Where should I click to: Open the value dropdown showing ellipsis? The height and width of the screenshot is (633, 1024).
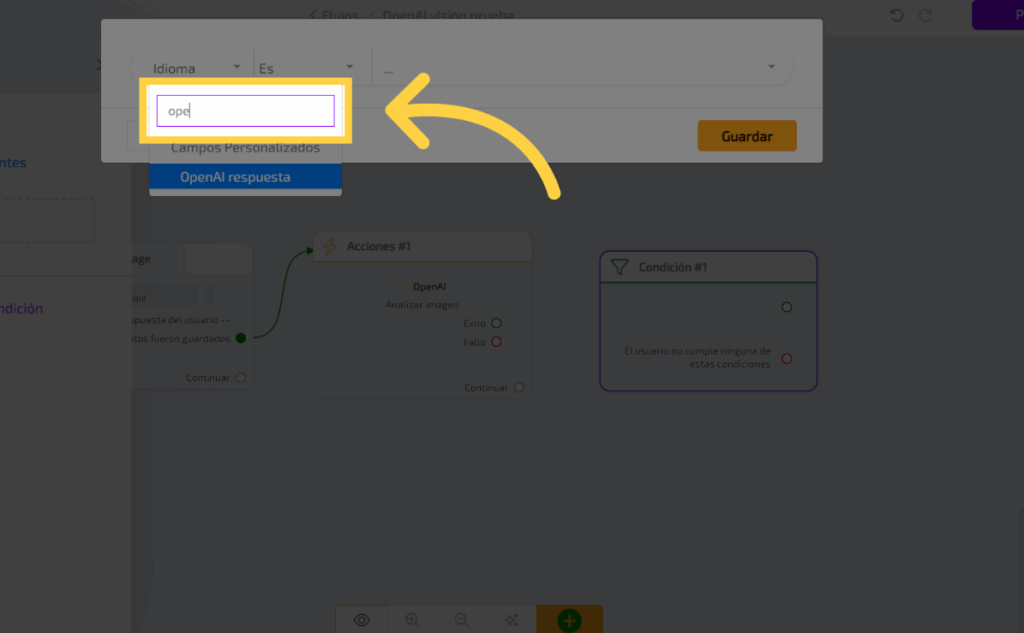click(x=581, y=67)
